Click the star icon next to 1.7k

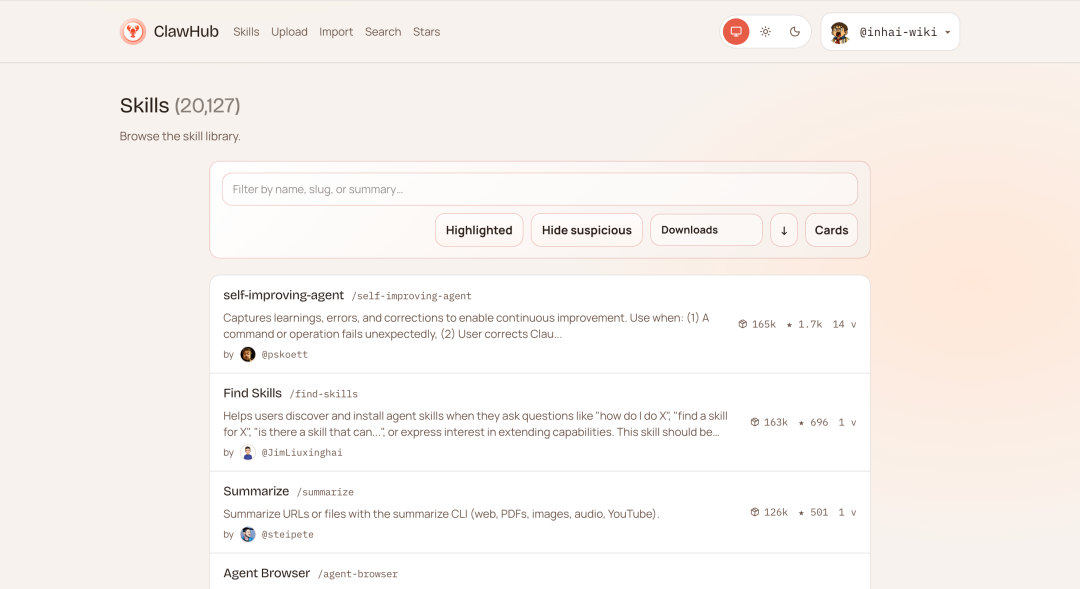point(789,323)
